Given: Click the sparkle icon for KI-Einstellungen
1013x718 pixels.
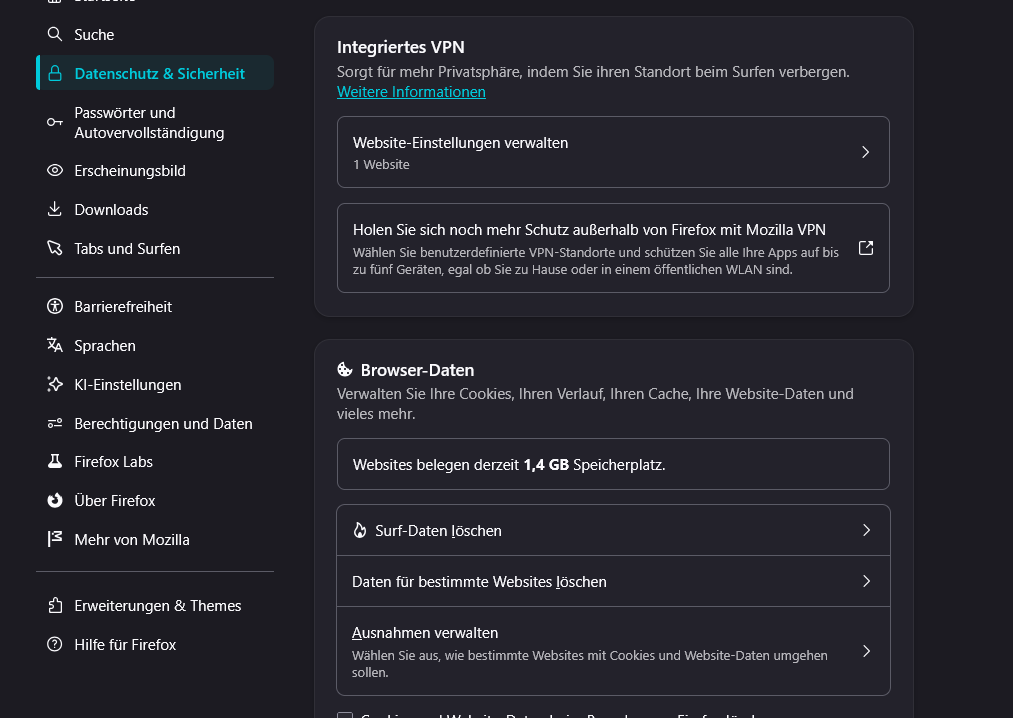Looking at the screenshot, I should pyautogui.click(x=55, y=384).
